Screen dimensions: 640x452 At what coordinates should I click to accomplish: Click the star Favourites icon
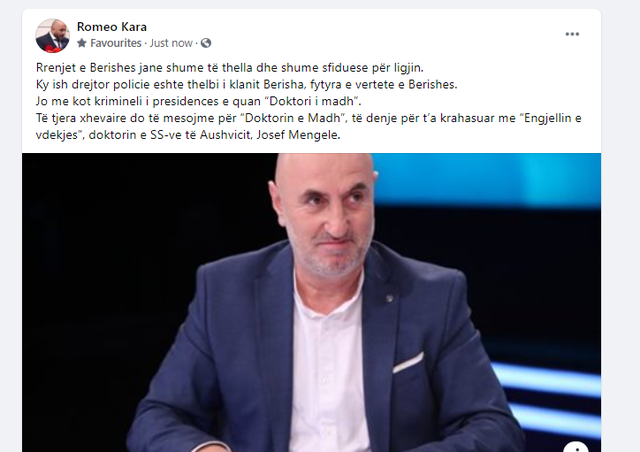point(82,43)
